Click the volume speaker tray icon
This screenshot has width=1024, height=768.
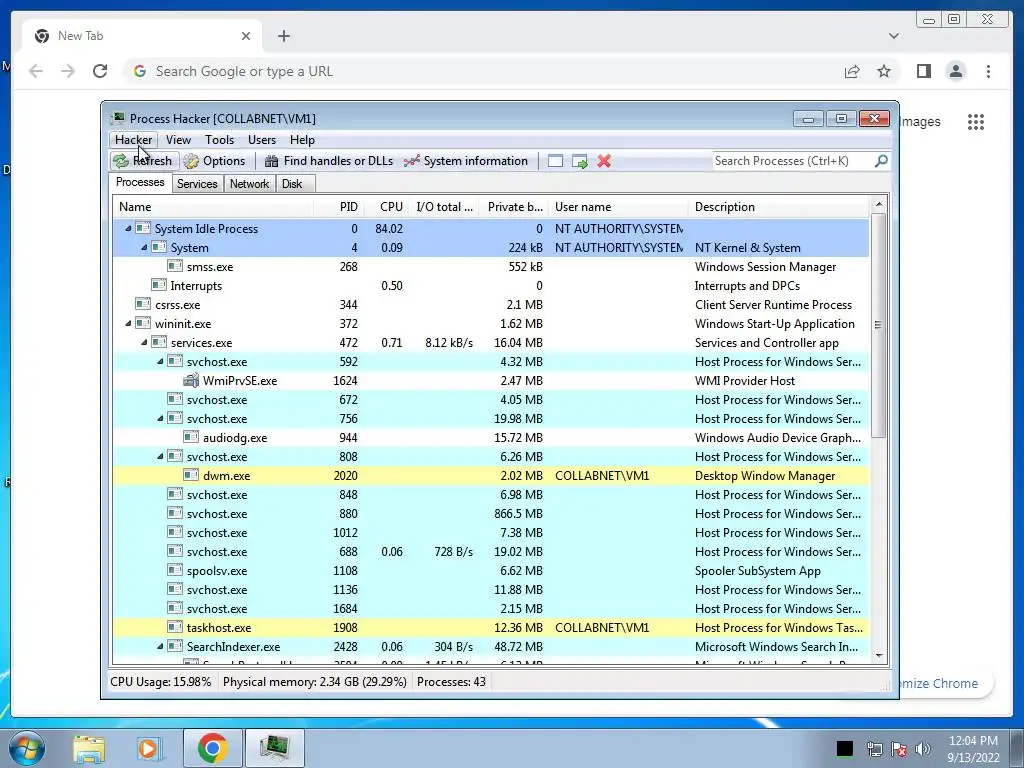(x=923, y=748)
